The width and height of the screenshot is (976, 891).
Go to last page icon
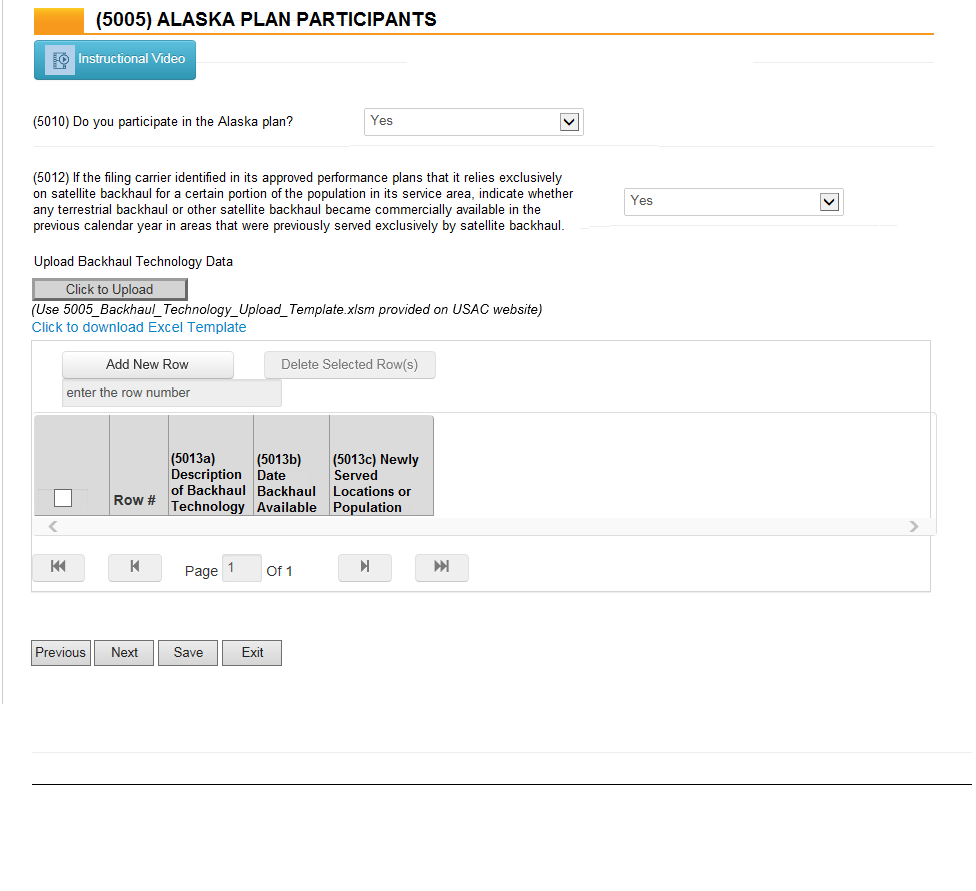coord(442,567)
